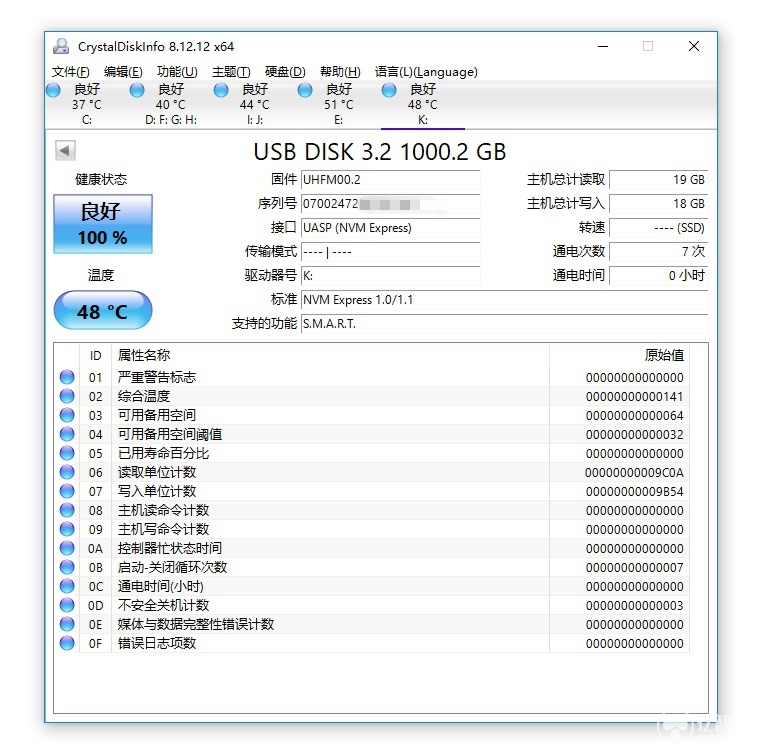Select disk tab showing 51 °C
The image size is (784, 755).
tap(338, 105)
